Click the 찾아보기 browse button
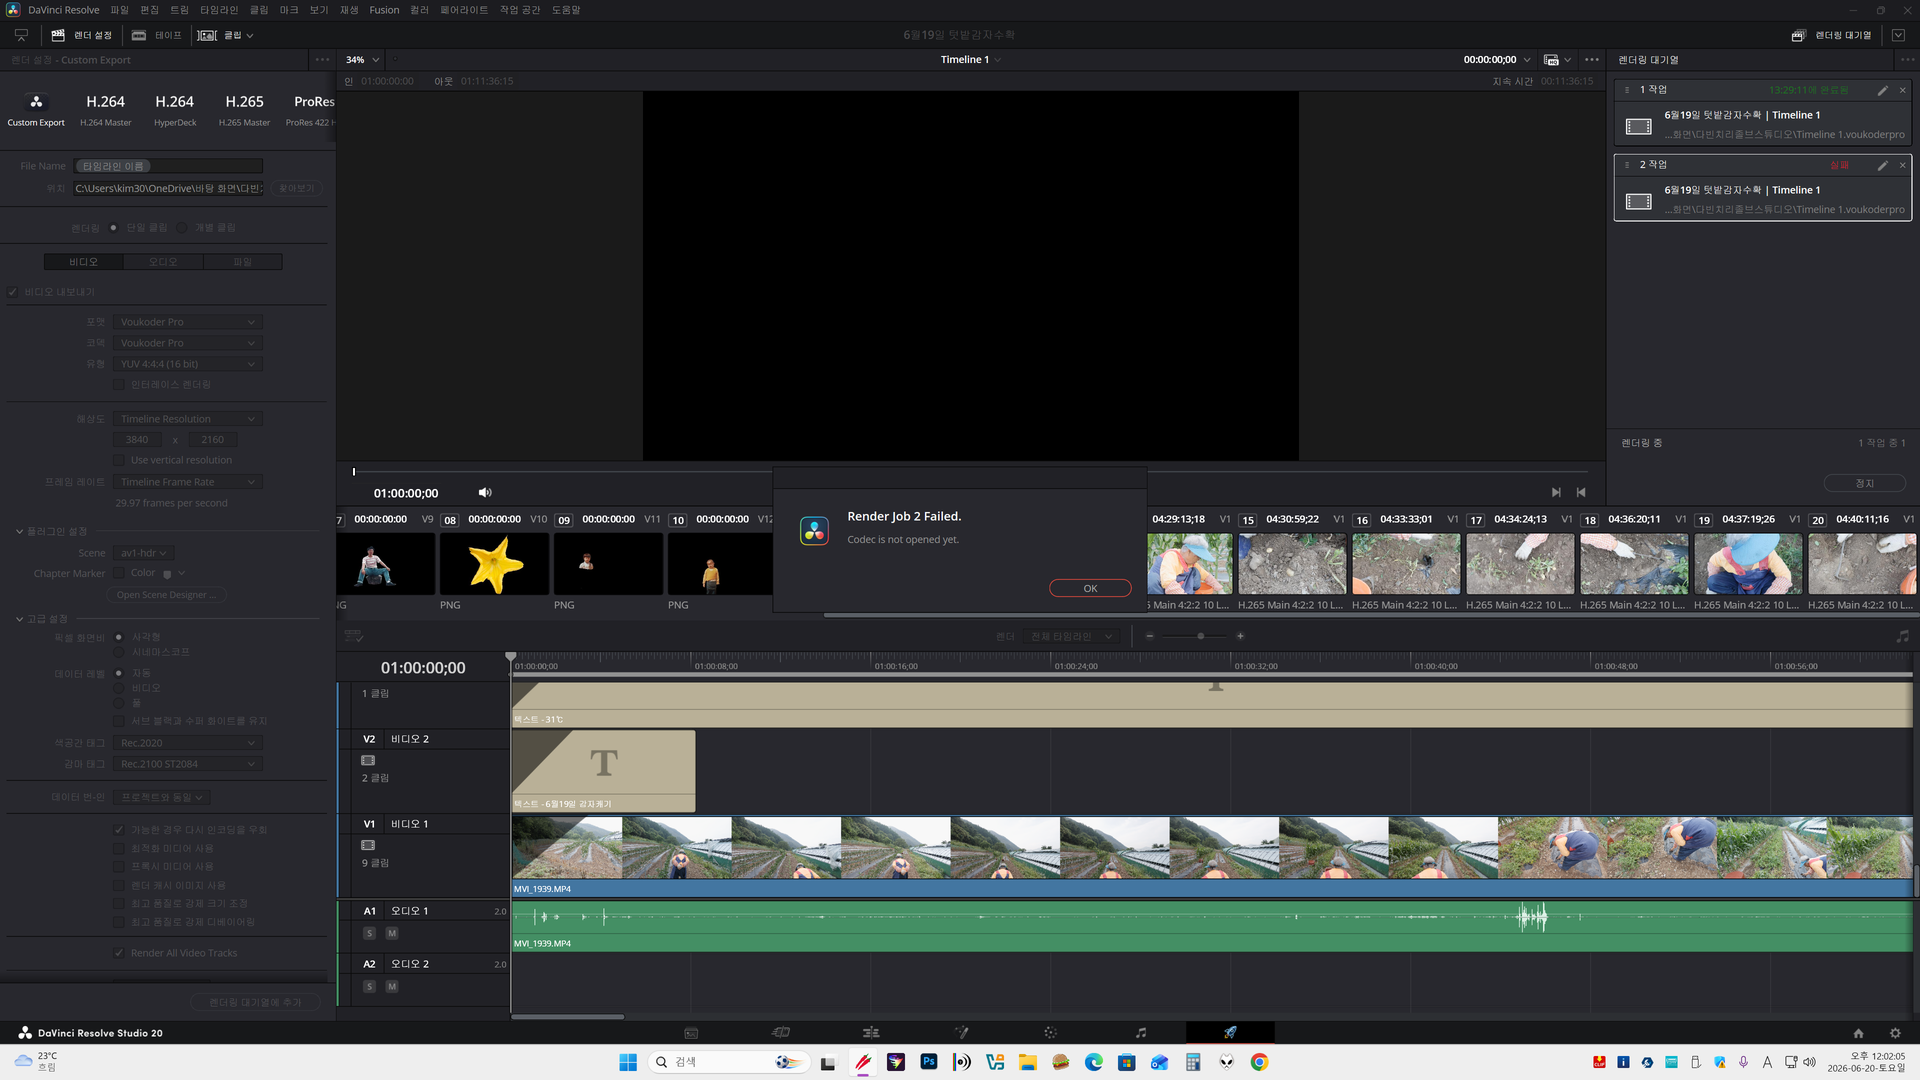The height and width of the screenshot is (1080, 1920). tap(297, 188)
